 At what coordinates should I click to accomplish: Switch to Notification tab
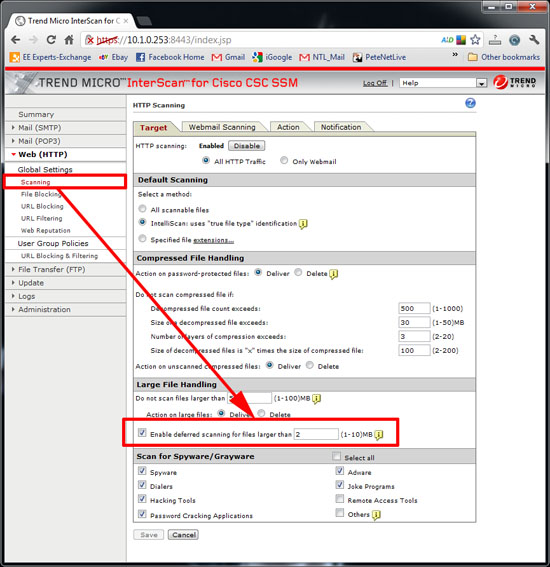(341, 127)
